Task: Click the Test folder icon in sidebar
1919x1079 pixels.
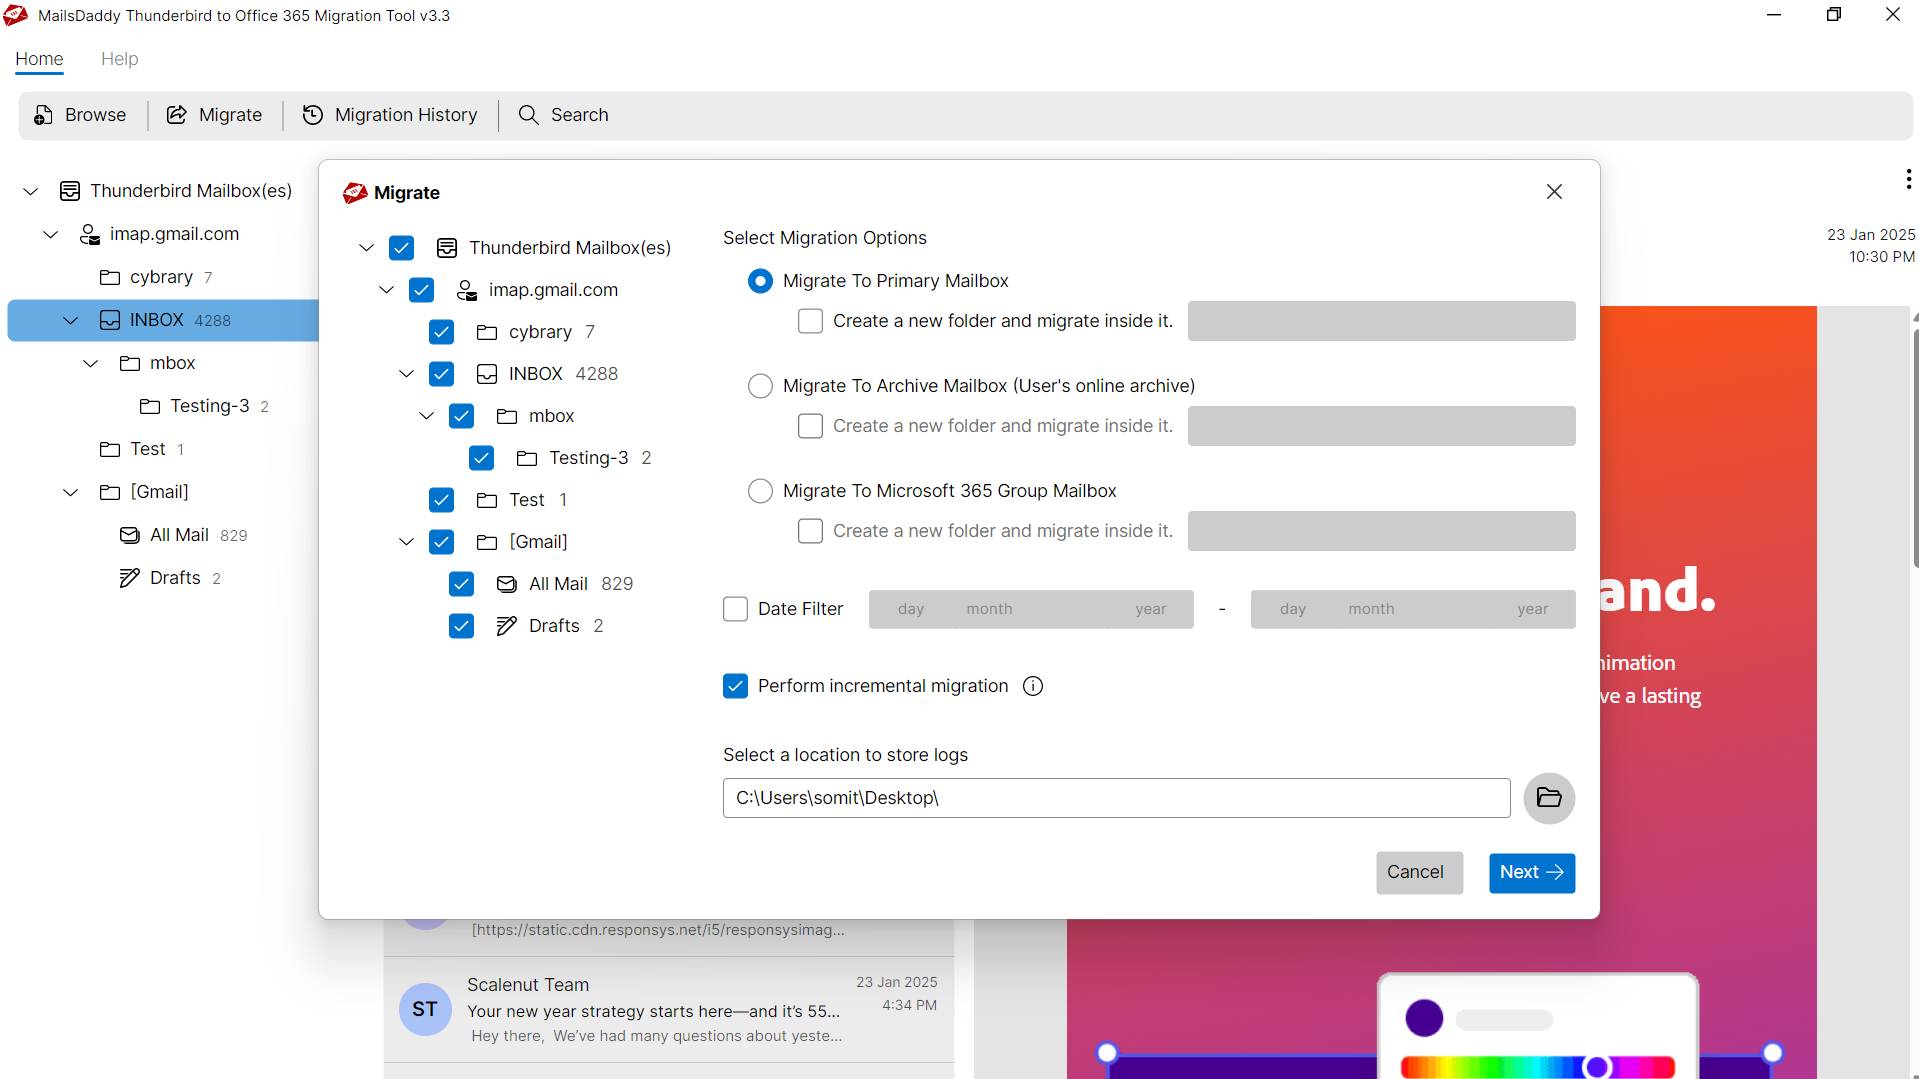Action: click(110, 449)
